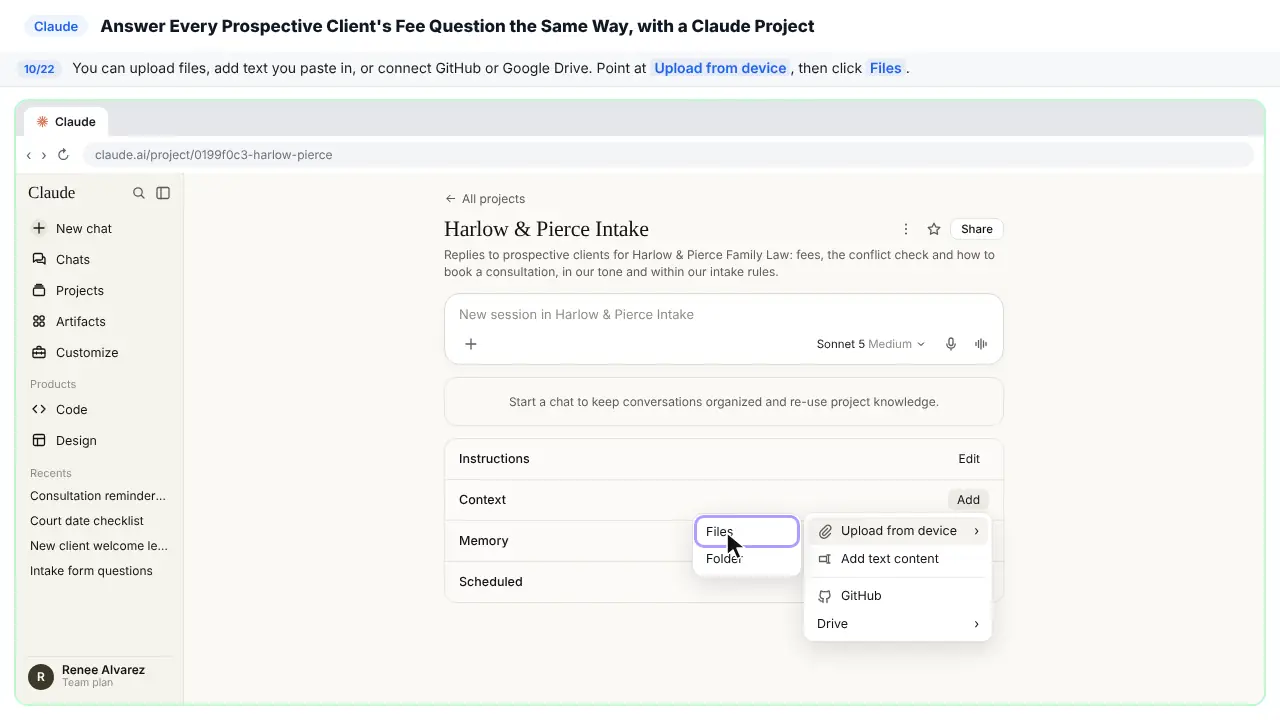Edit the project Instructions
1280x720 pixels.
tap(969, 459)
